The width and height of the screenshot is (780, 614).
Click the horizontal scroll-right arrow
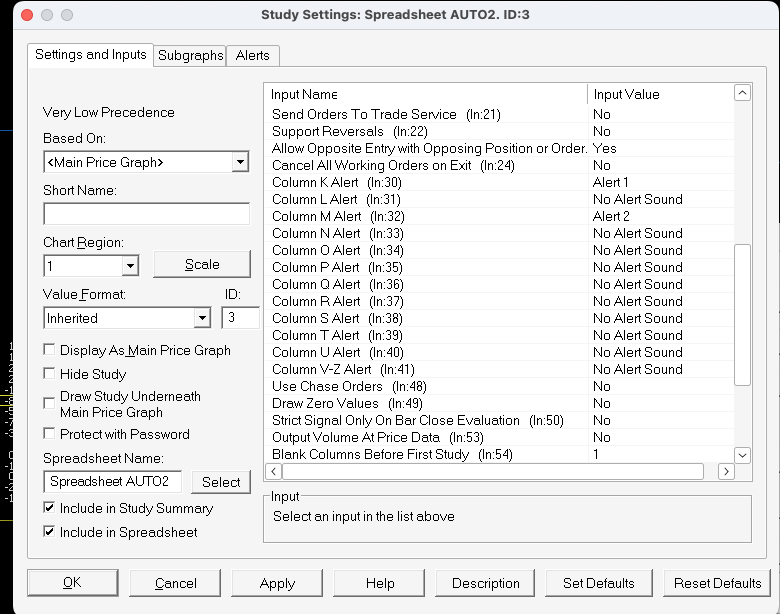coord(724,471)
